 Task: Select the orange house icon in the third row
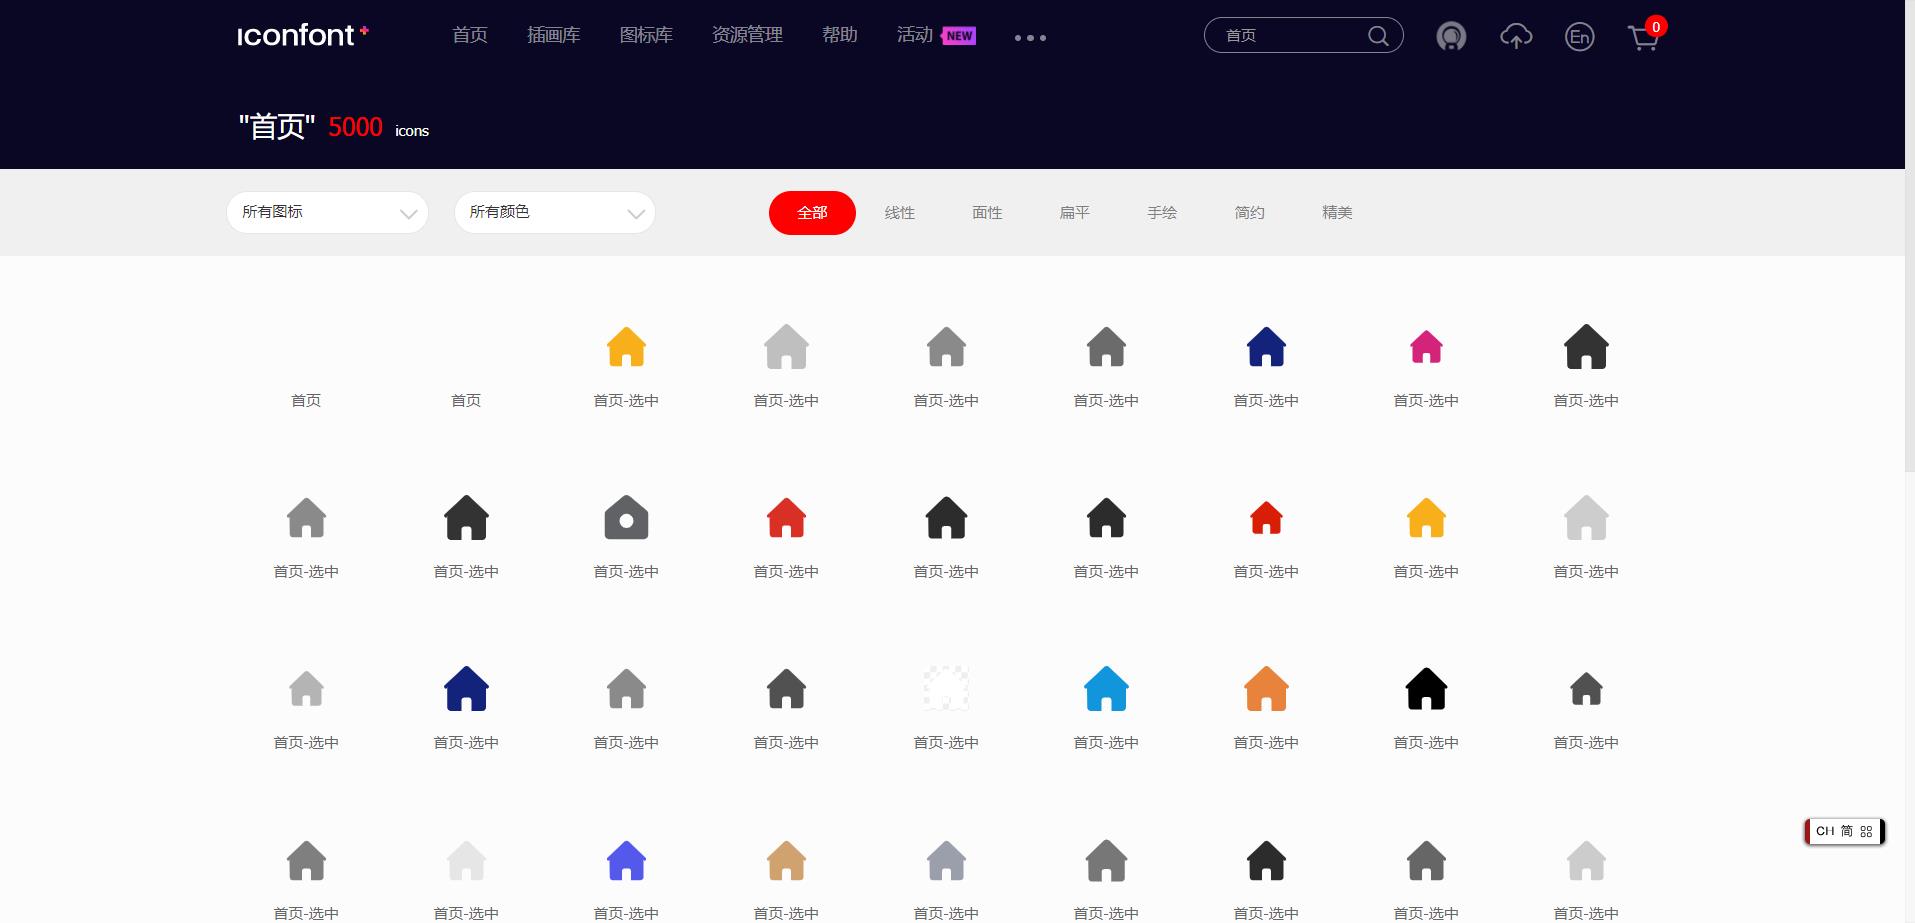[1264, 688]
